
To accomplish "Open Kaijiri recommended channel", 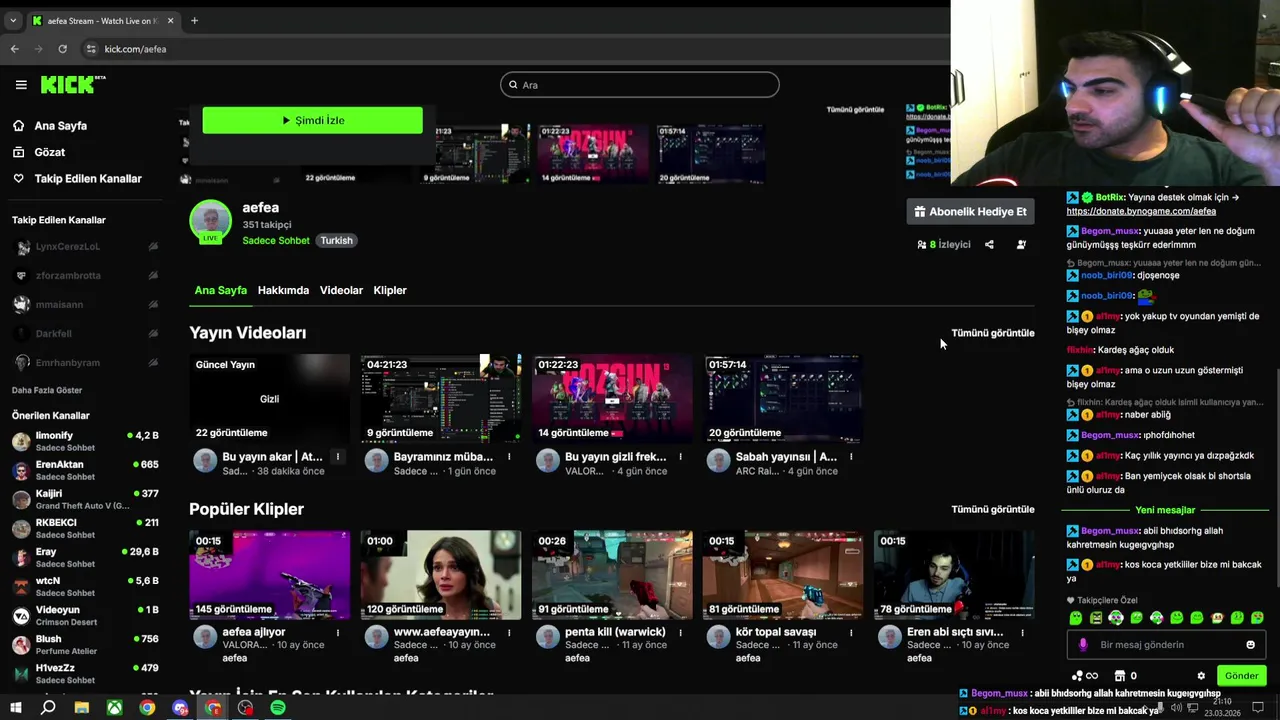I will pyautogui.click(x=85, y=499).
